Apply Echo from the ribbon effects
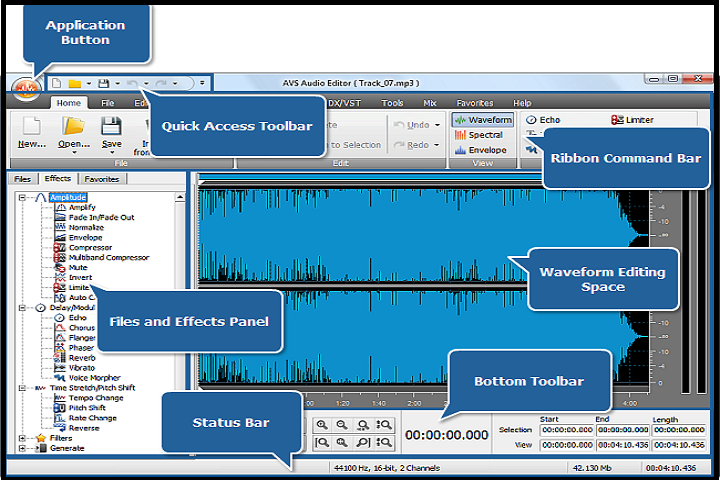This screenshot has height=480, width=720. tap(550, 120)
